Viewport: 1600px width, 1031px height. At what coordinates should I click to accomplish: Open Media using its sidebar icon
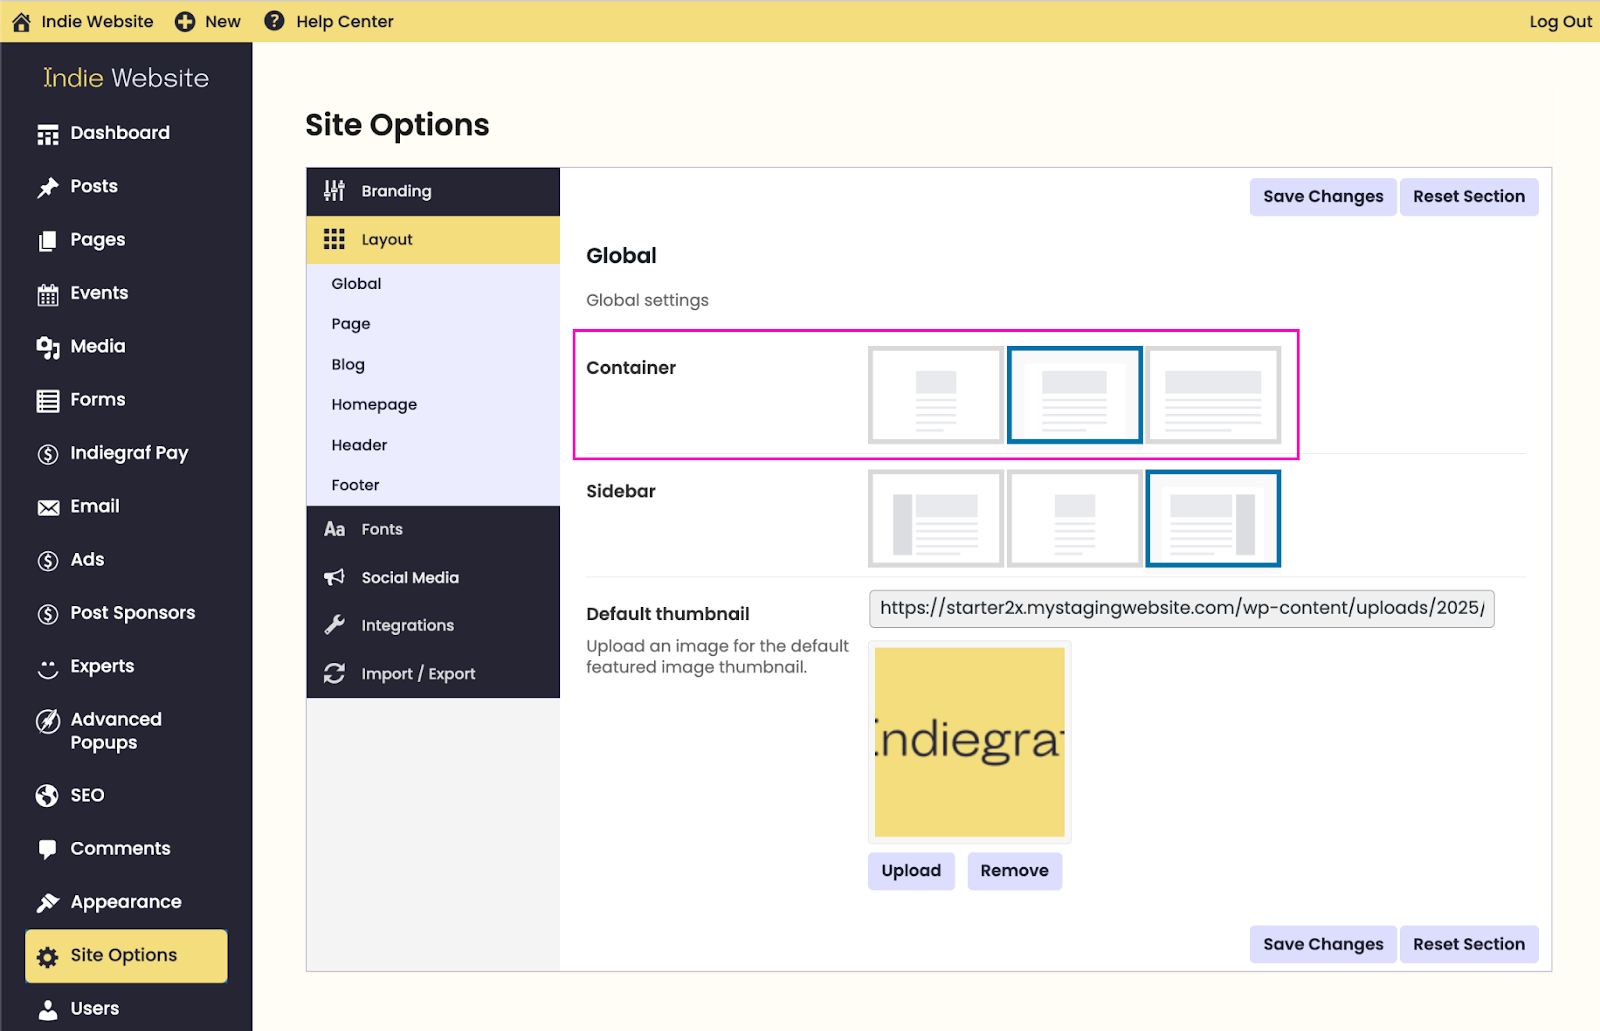point(48,347)
